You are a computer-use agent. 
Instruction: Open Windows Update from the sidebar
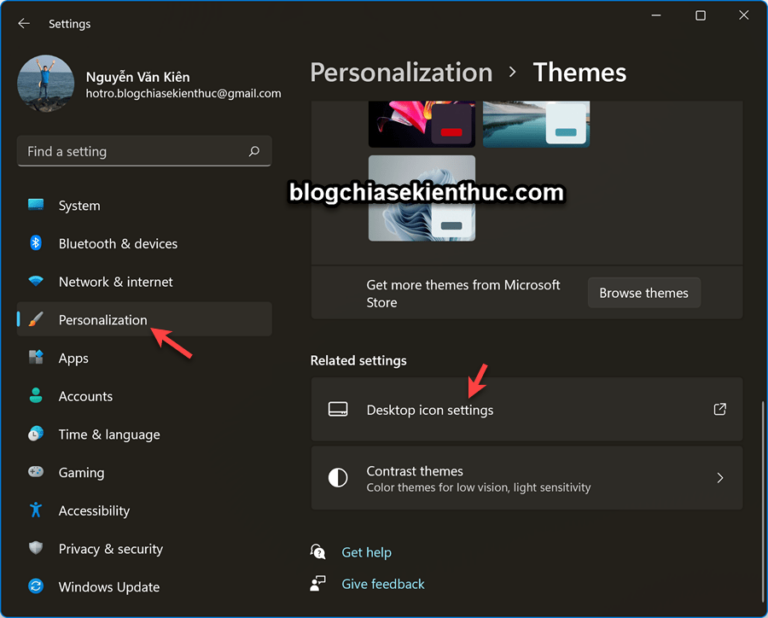[x=108, y=587]
